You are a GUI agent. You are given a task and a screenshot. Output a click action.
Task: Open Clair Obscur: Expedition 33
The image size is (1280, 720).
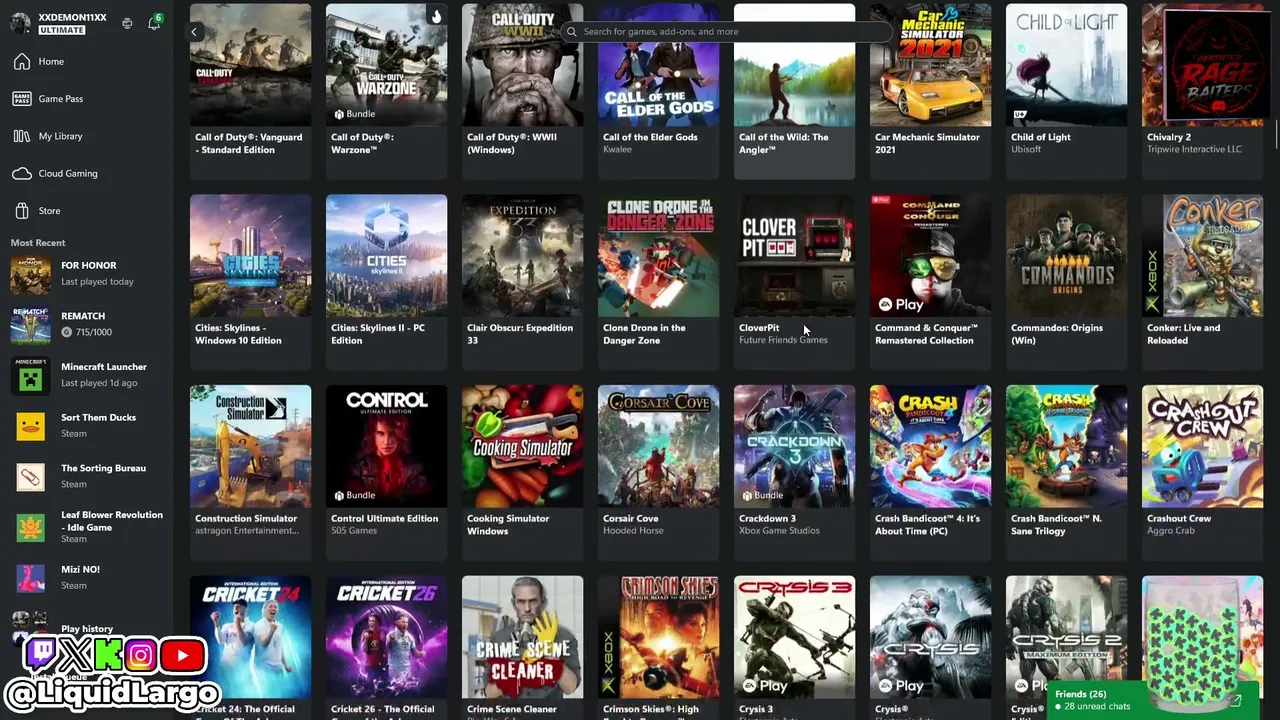[x=522, y=282]
